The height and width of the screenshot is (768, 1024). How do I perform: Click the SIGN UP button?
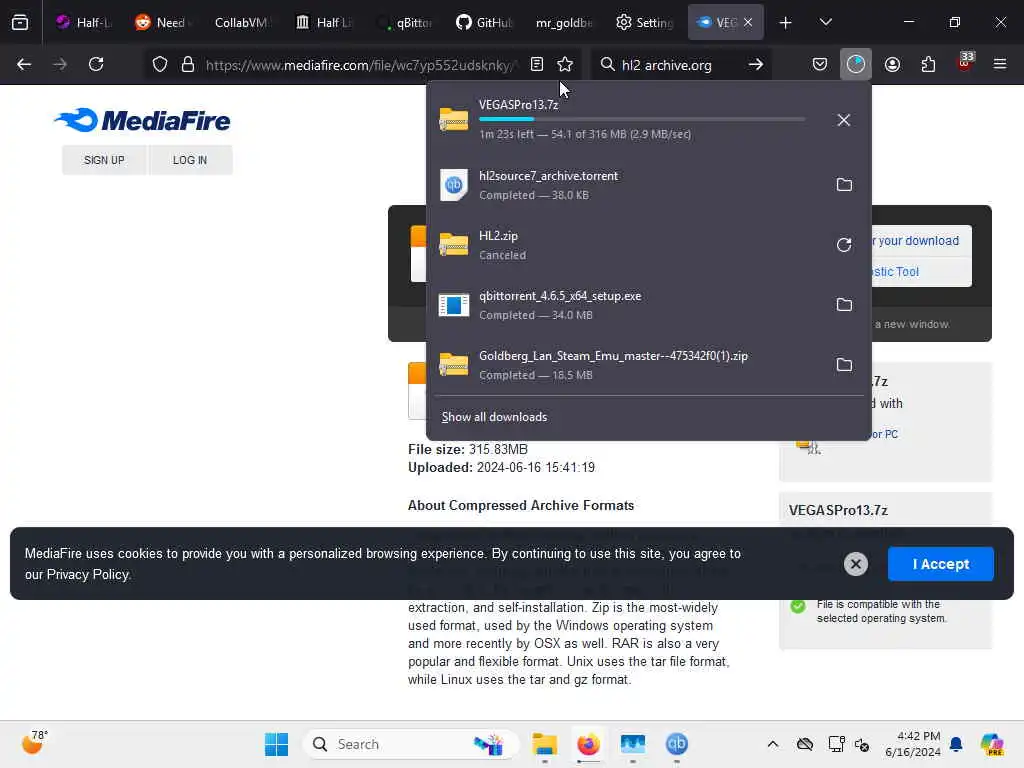(x=104, y=160)
